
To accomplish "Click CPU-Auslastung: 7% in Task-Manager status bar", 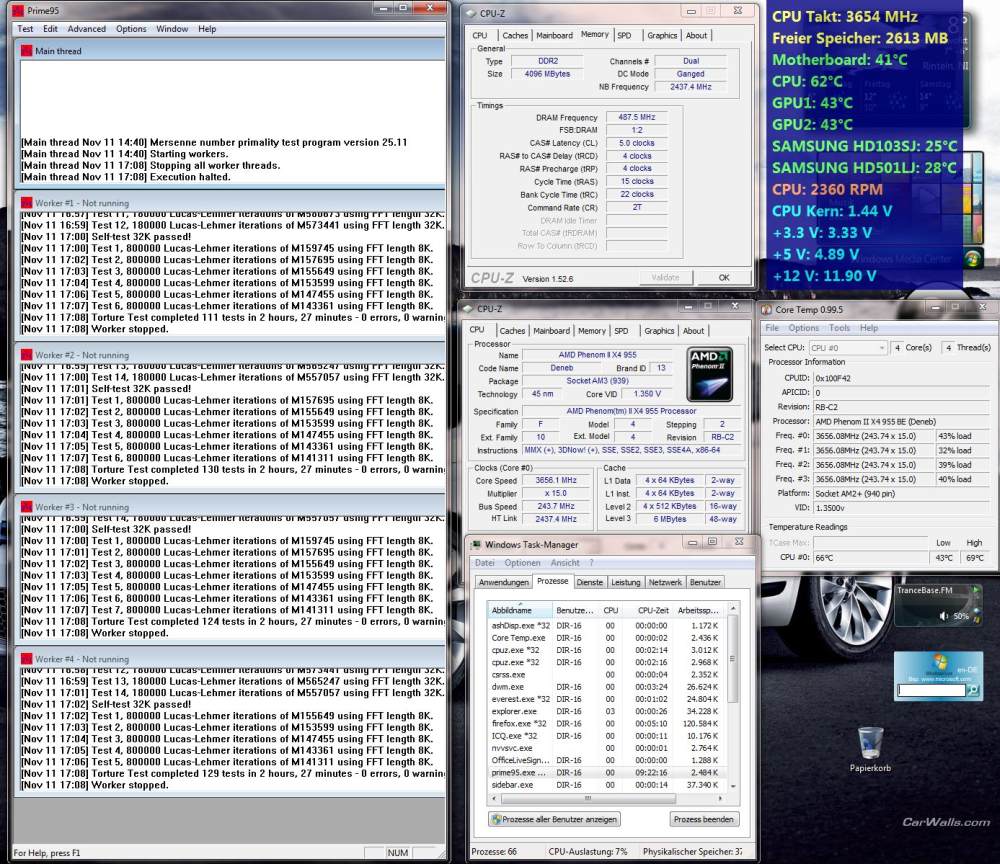I will tap(587, 851).
